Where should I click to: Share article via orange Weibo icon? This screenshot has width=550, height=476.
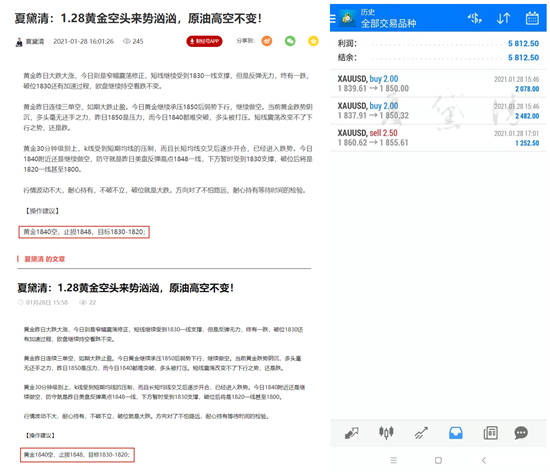(x=267, y=41)
